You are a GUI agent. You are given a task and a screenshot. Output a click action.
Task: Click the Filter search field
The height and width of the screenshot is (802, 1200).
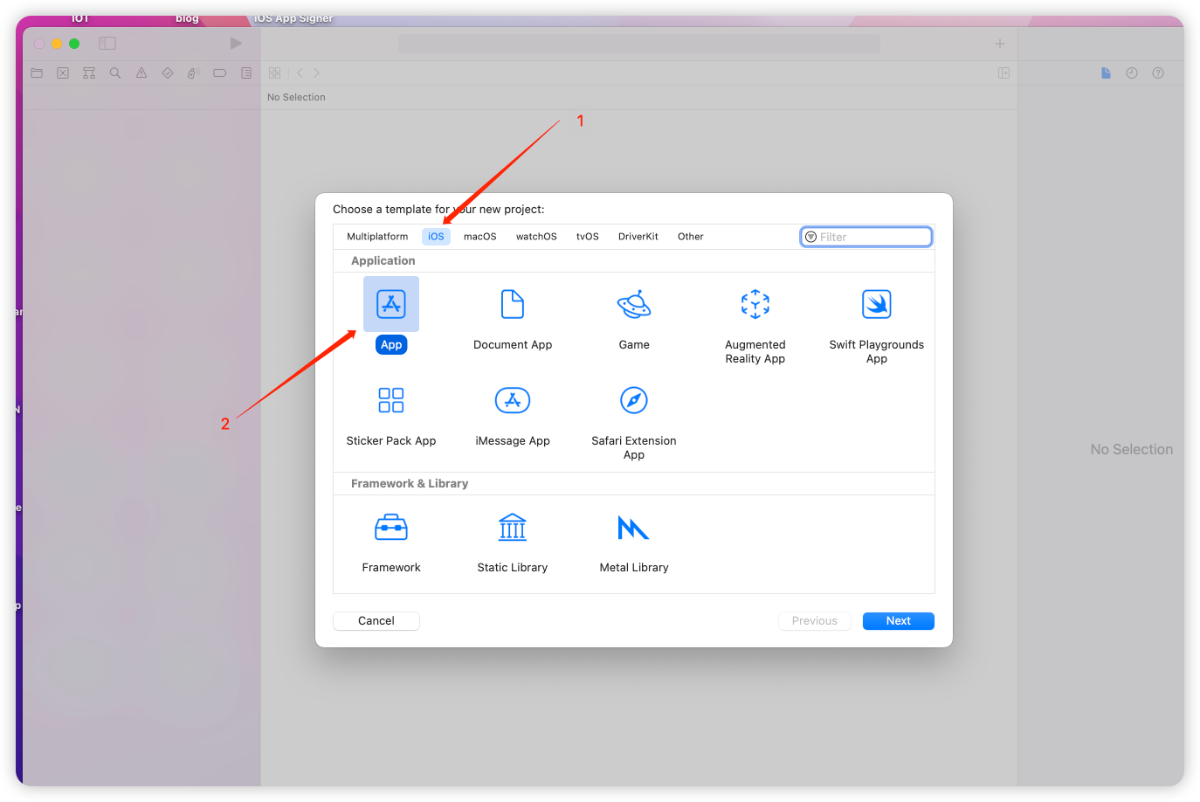[x=866, y=237]
